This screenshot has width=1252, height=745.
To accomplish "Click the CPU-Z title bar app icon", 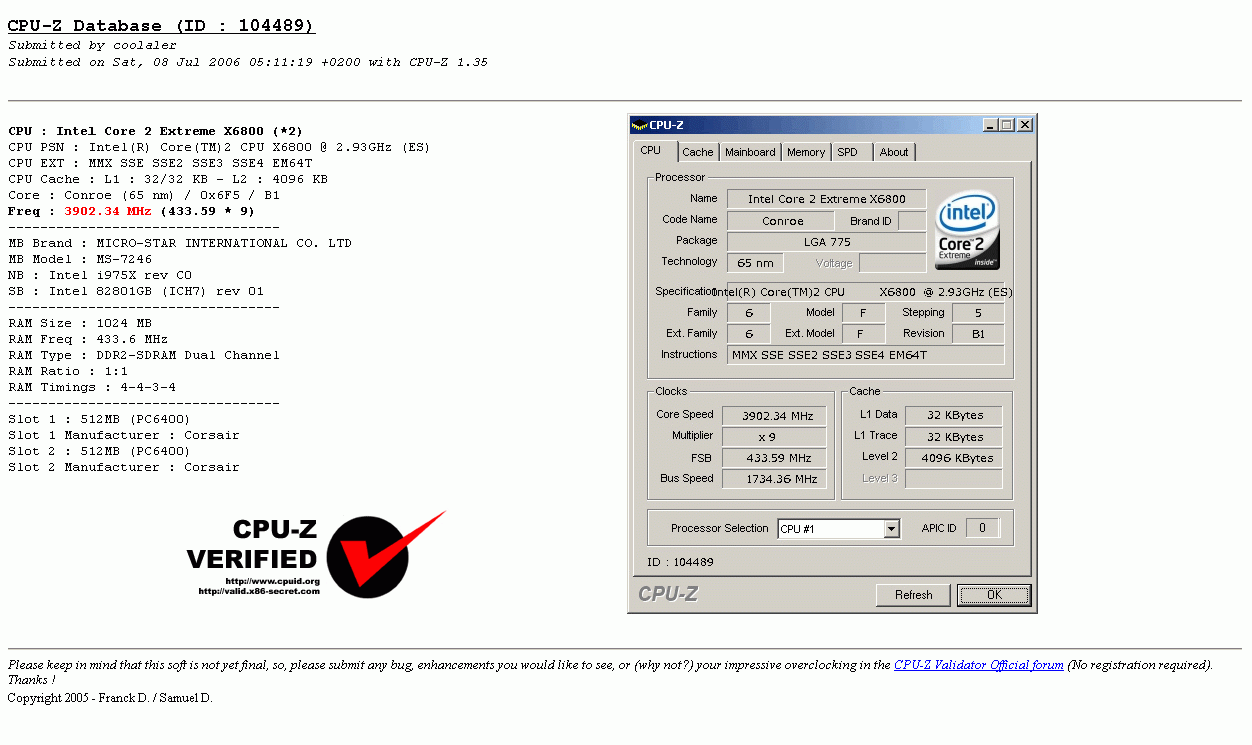I will point(640,125).
